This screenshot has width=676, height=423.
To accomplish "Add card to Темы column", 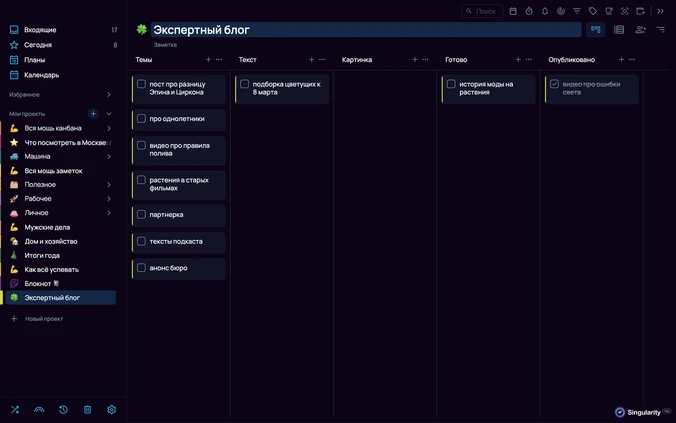I will tap(208, 60).
